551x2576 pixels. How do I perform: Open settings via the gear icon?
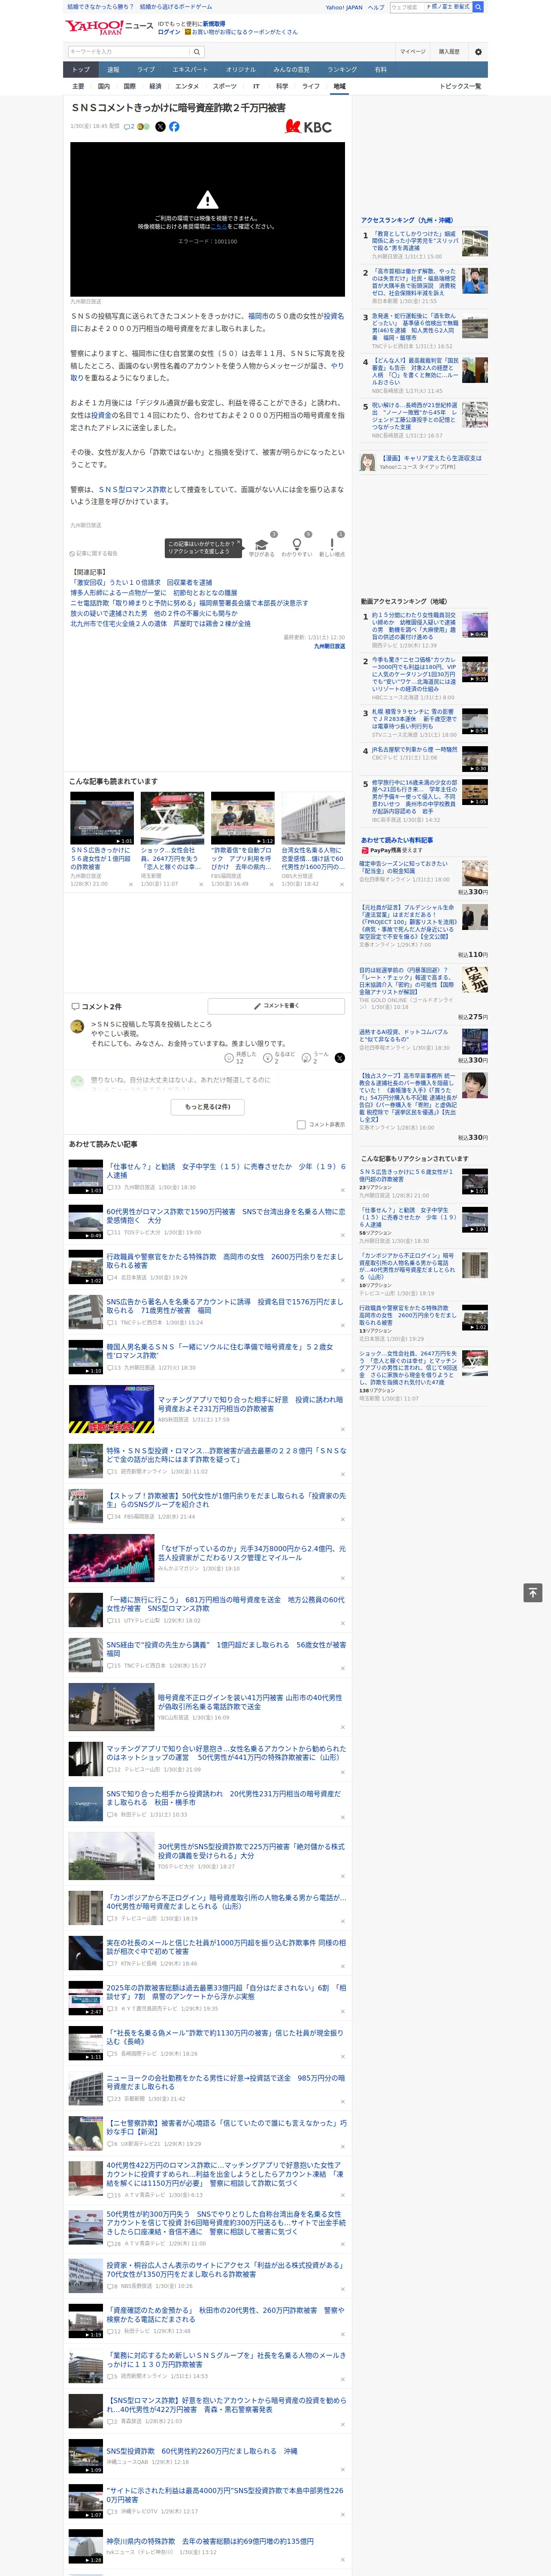[477, 52]
